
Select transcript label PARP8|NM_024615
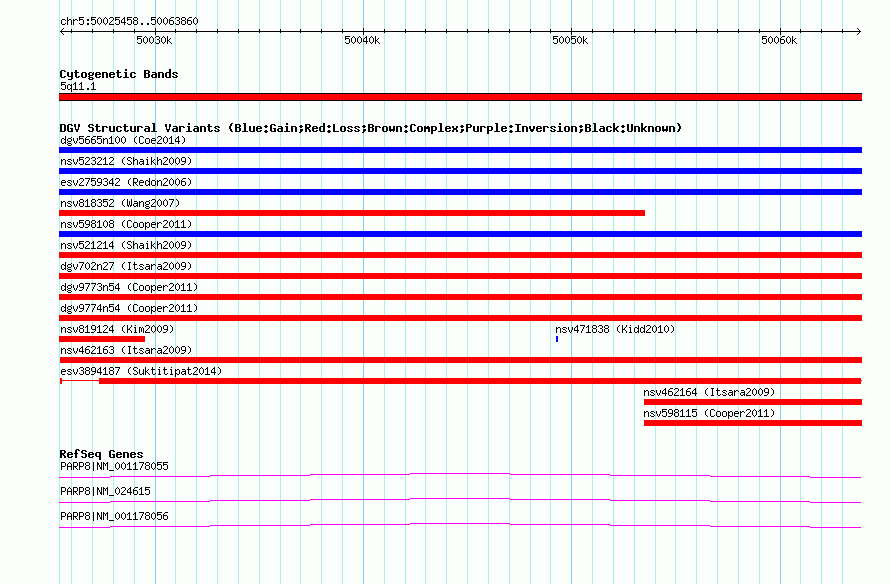click(x=105, y=491)
